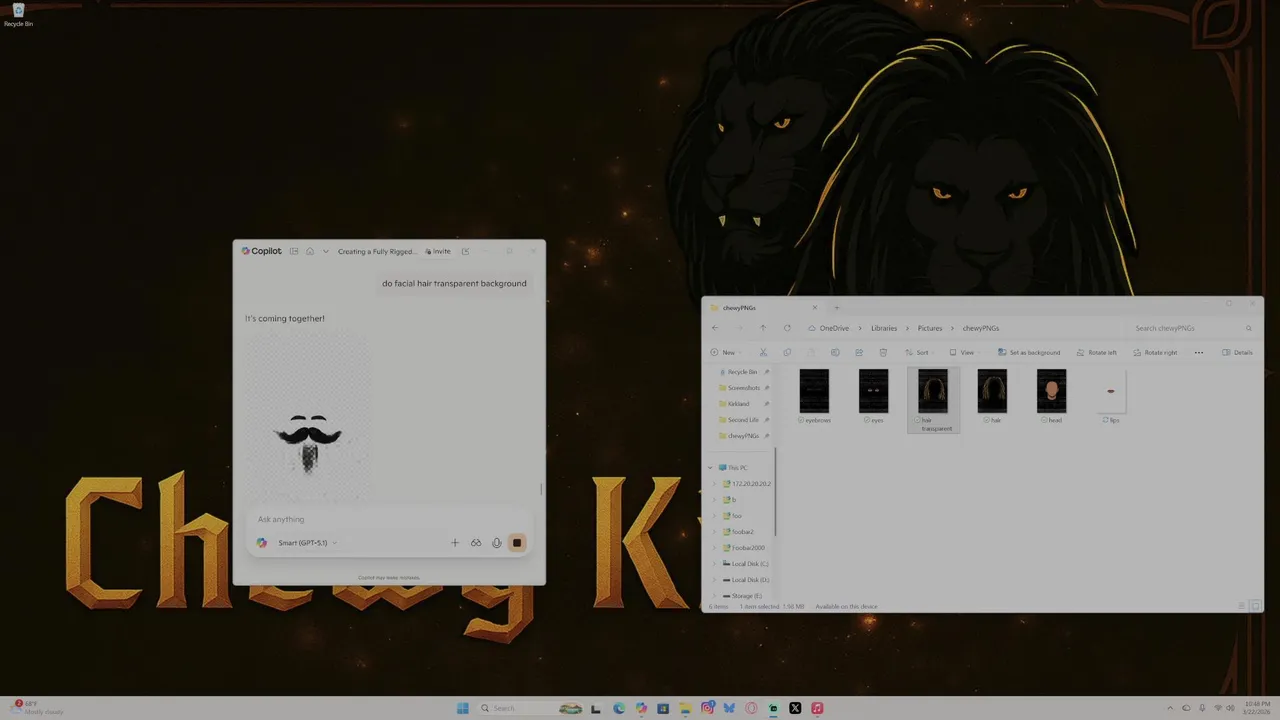Open Copilot sidebar panel icon
Viewport: 1280px width, 720px height.
[294, 251]
